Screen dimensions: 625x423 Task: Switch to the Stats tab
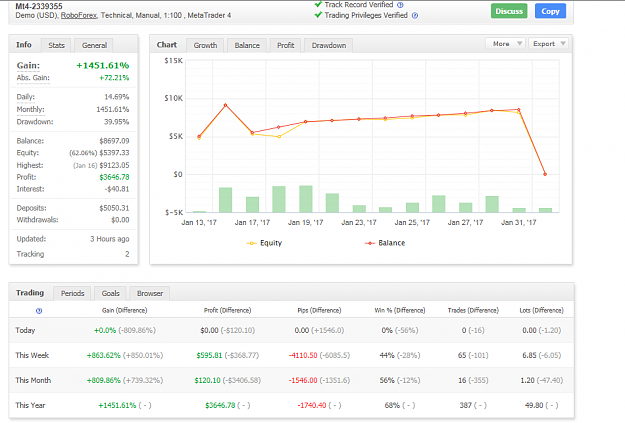click(56, 45)
